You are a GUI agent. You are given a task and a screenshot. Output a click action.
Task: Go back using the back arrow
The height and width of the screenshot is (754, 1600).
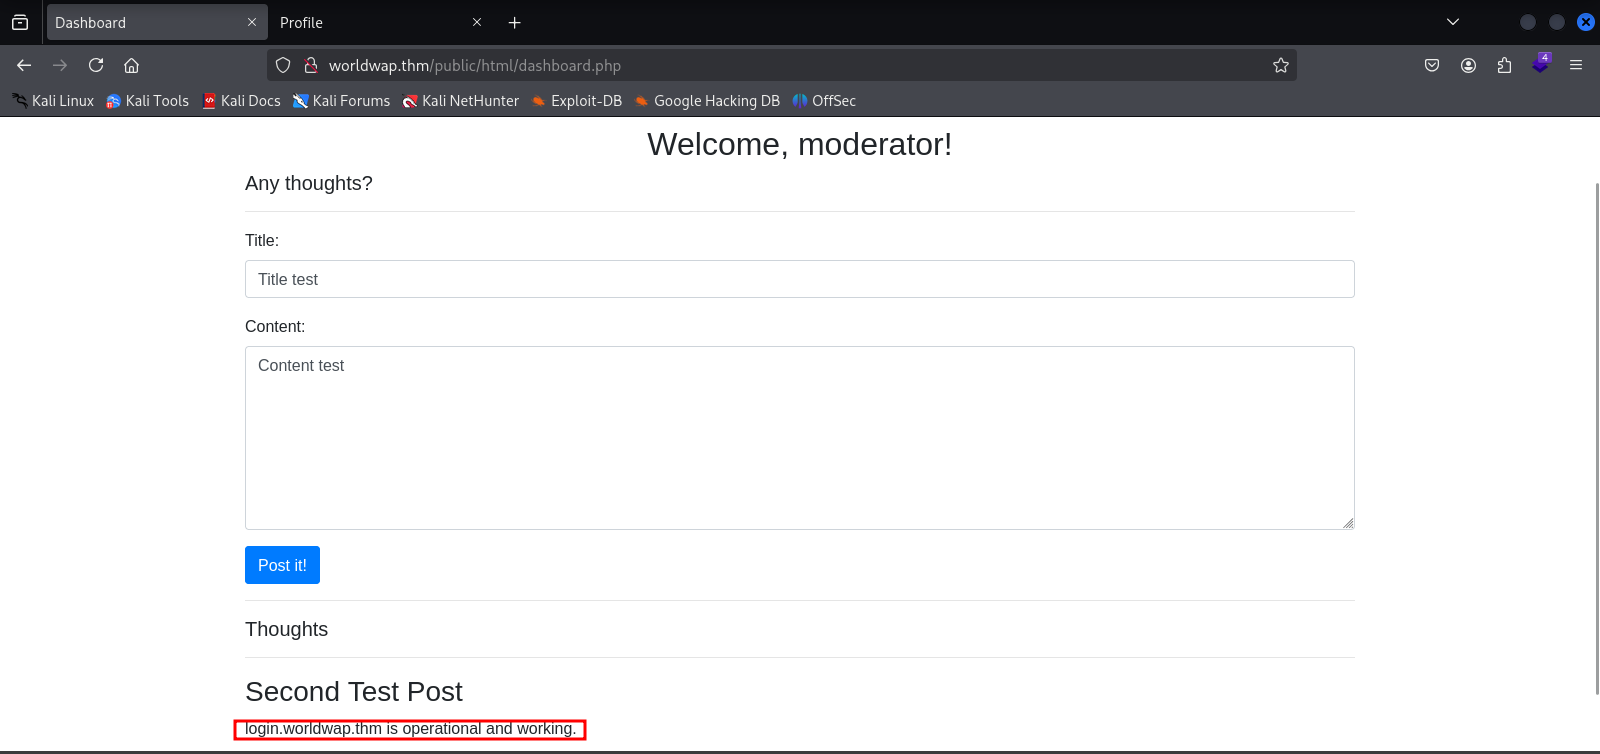click(x=24, y=65)
